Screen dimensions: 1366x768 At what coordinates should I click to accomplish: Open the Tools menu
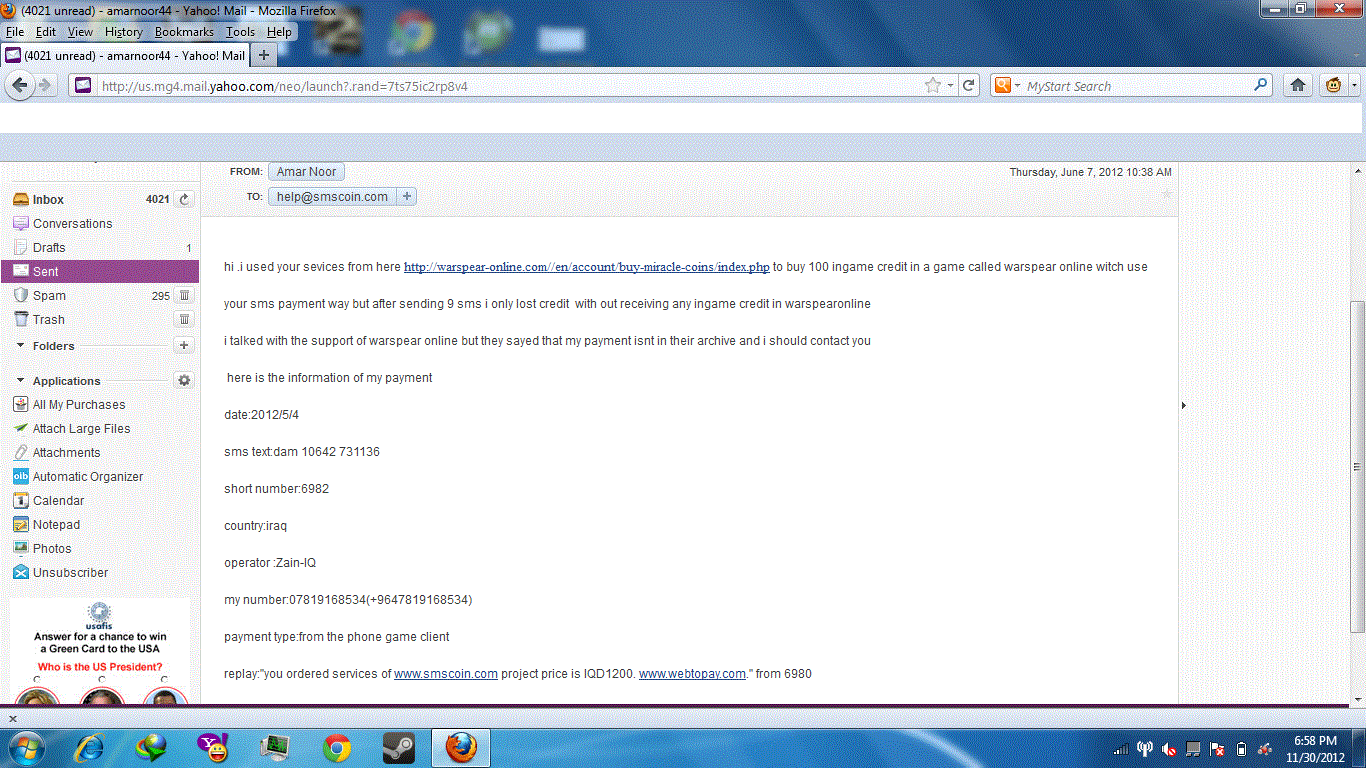click(x=240, y=32)
